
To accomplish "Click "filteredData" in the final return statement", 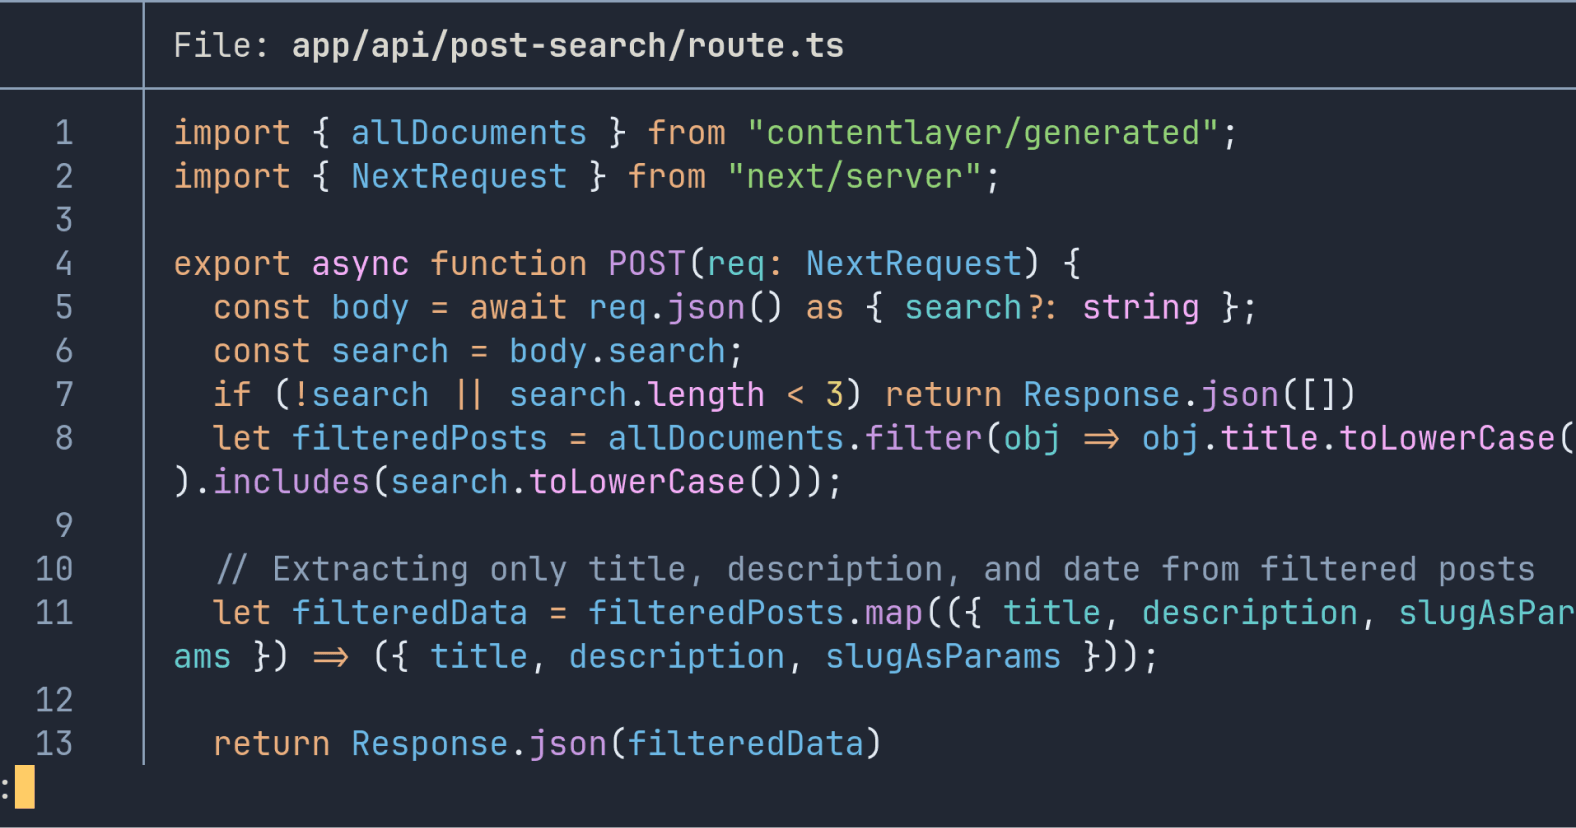I will [745, 743].
